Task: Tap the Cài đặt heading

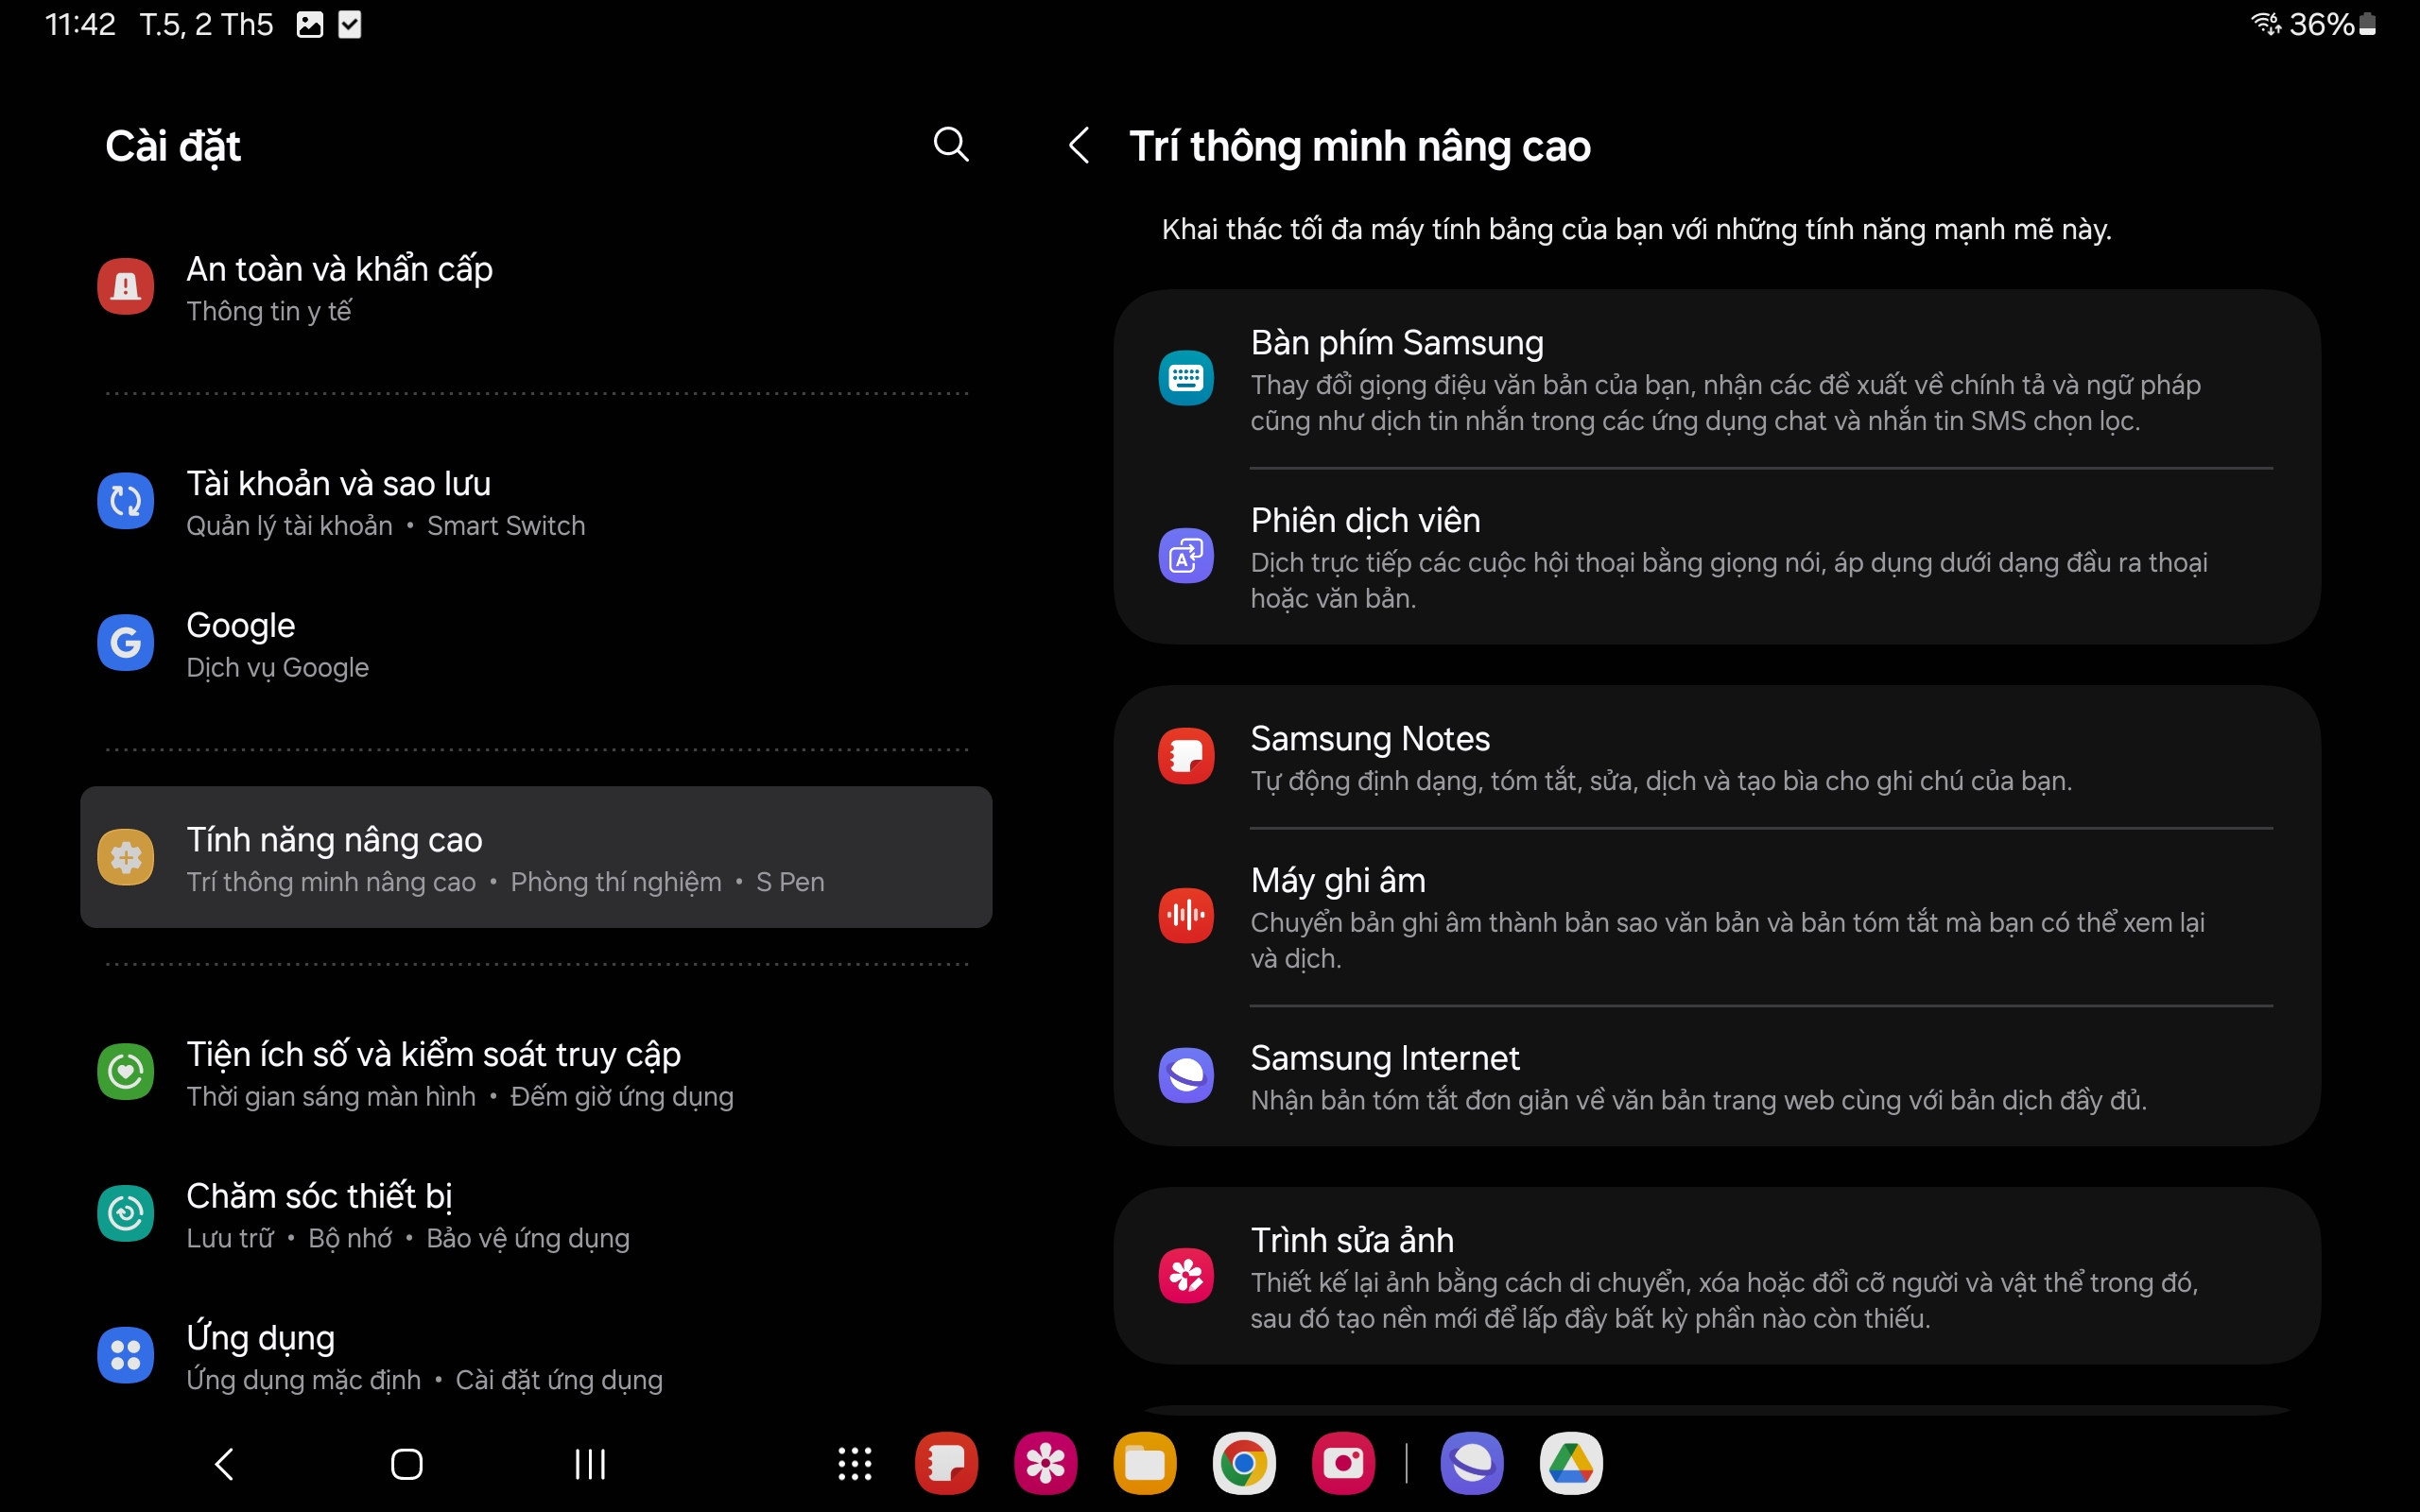Action: [x=173, y=146]
